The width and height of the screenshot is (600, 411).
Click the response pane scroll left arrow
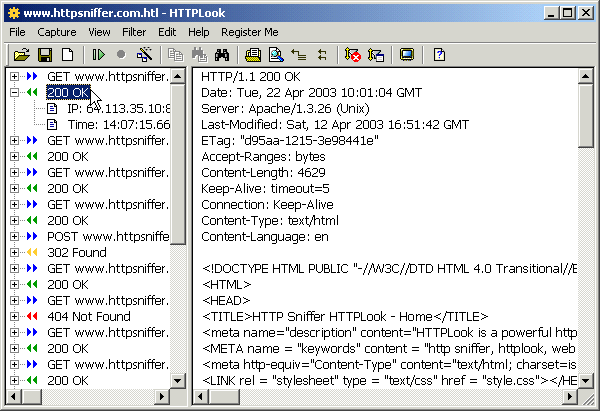[x=201, y=396]
